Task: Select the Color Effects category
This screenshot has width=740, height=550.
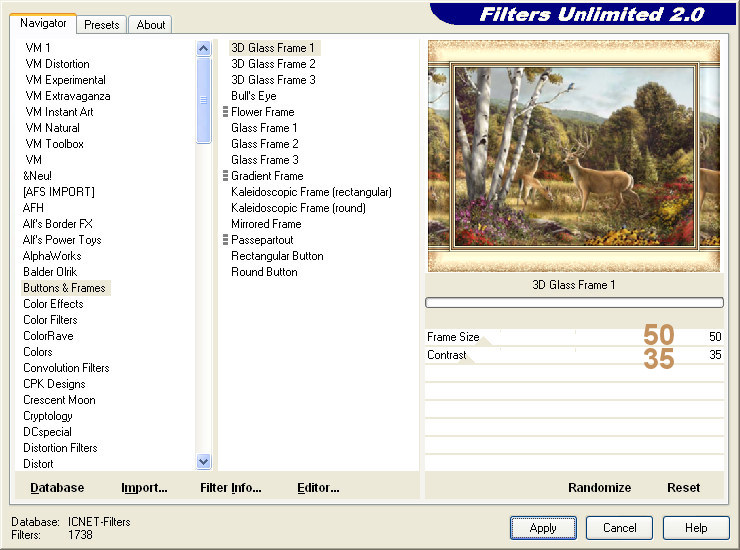Action: coord(53,305)
